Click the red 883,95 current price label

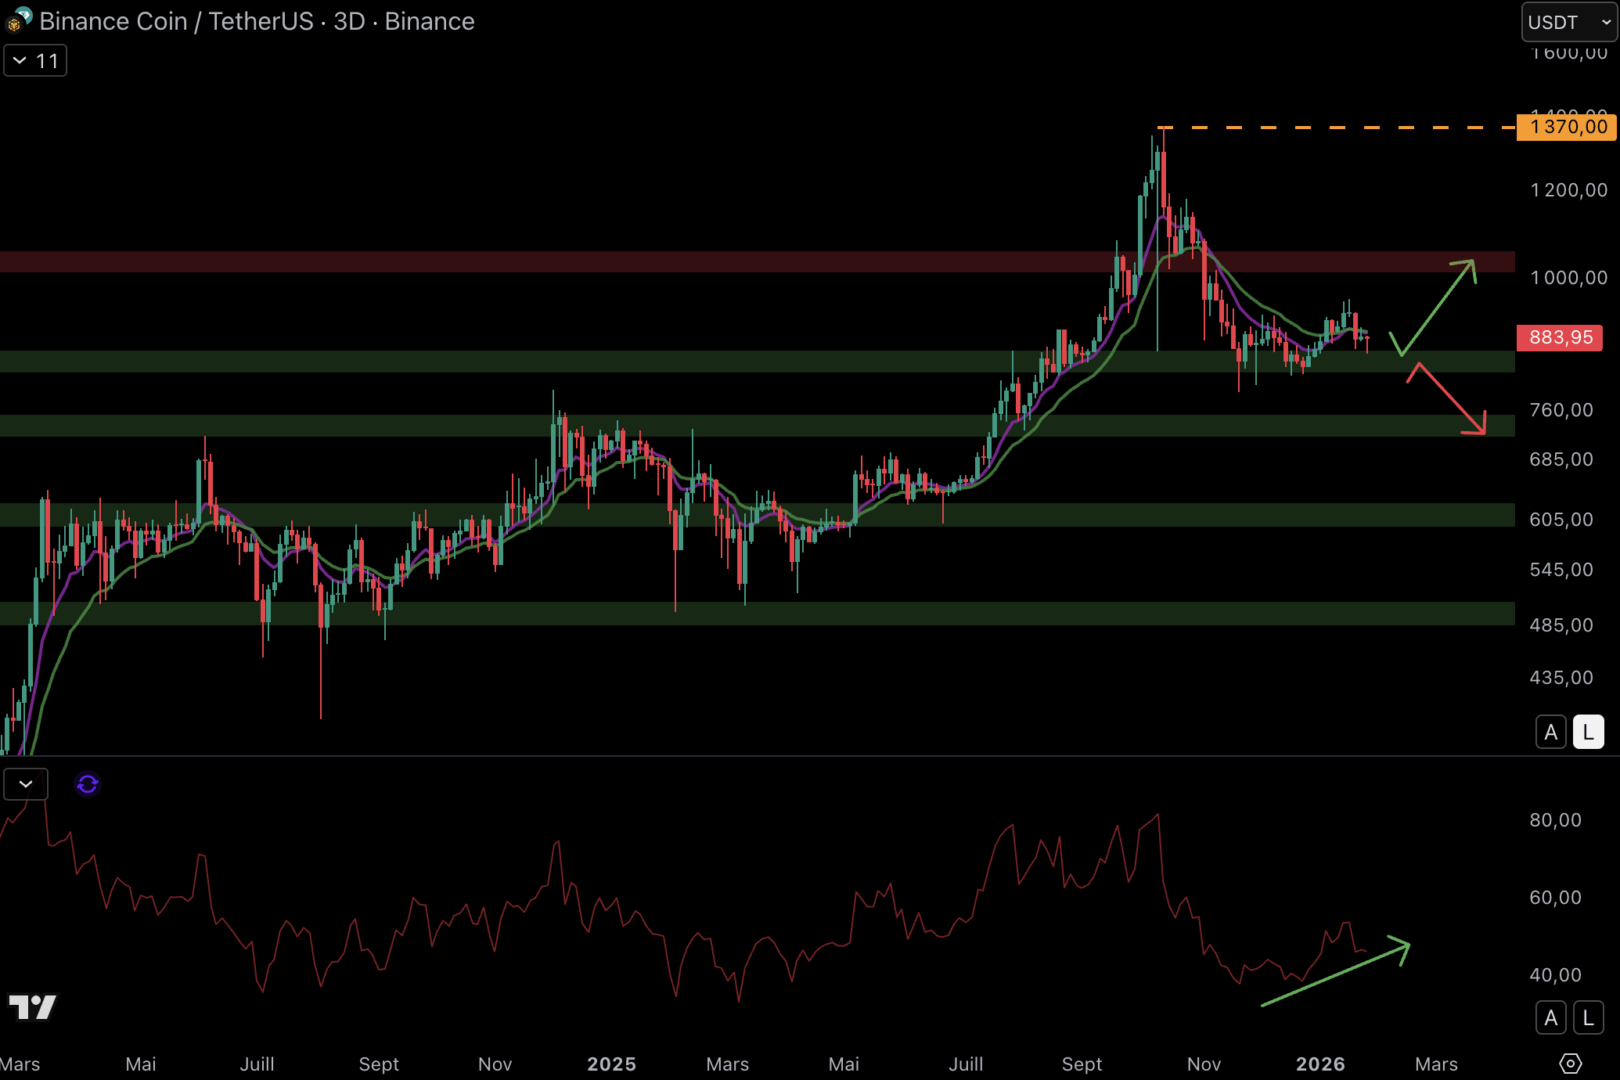[x=1560, y=338]
